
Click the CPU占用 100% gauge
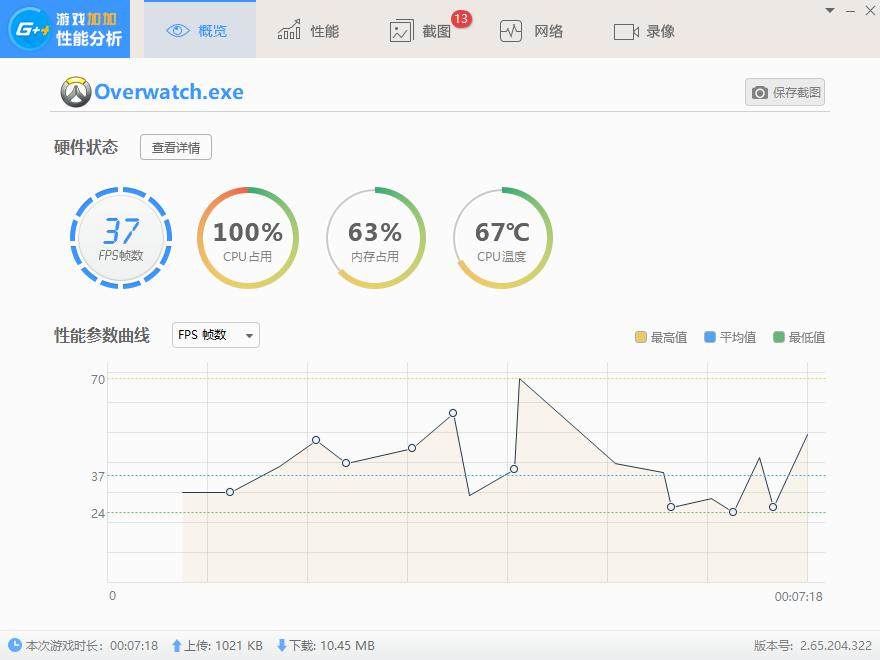point(248,237)
